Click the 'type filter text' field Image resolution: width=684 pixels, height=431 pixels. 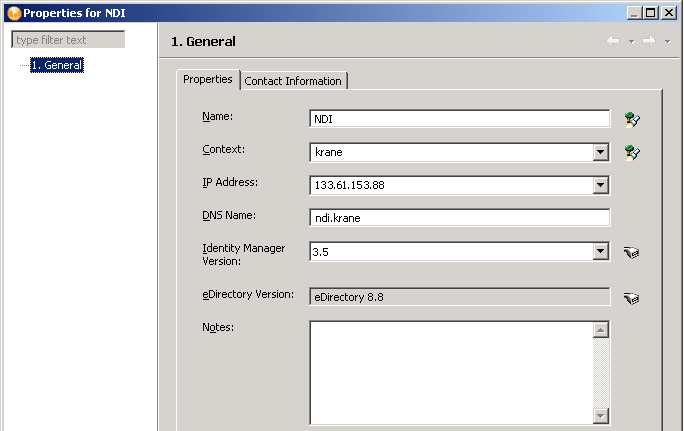click(68, 40)
